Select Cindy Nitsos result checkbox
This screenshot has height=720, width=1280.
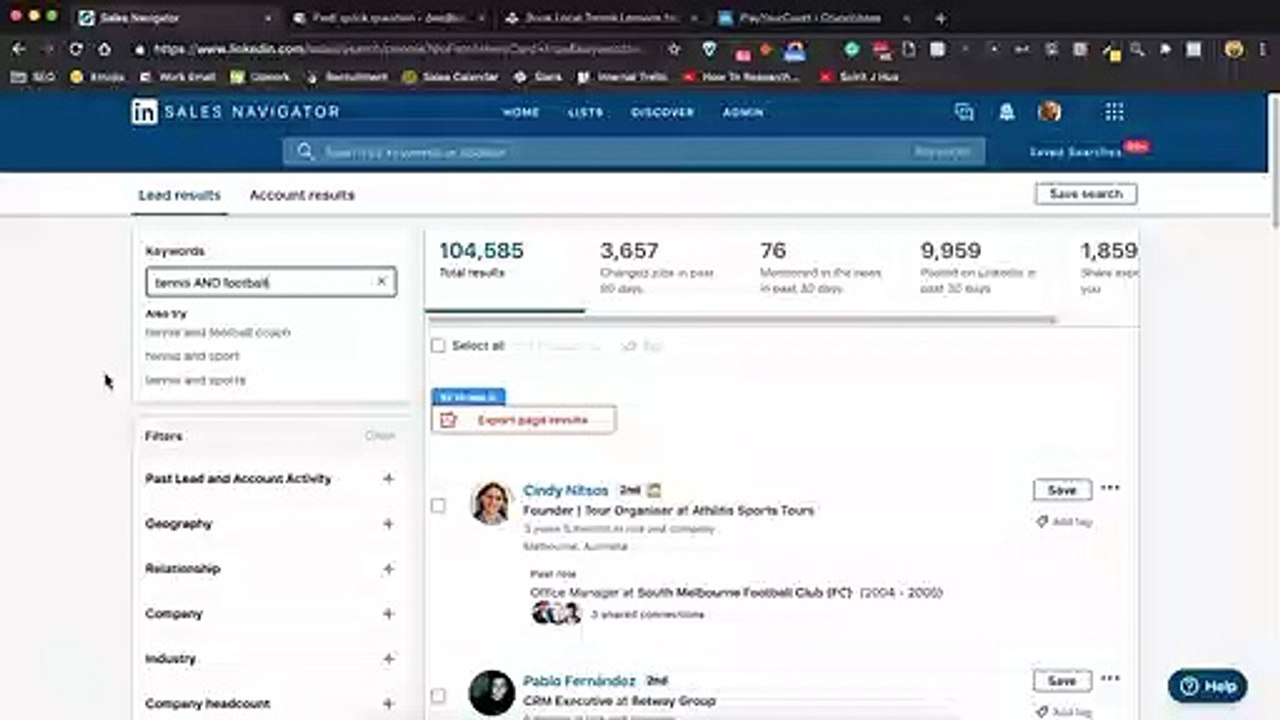(438, 505)
